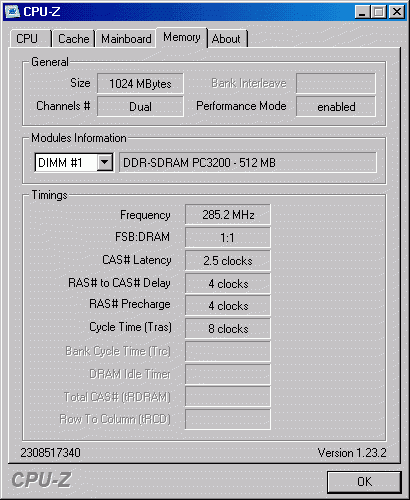Click the Size label
The image size is (410, 500).
point(80,83)
